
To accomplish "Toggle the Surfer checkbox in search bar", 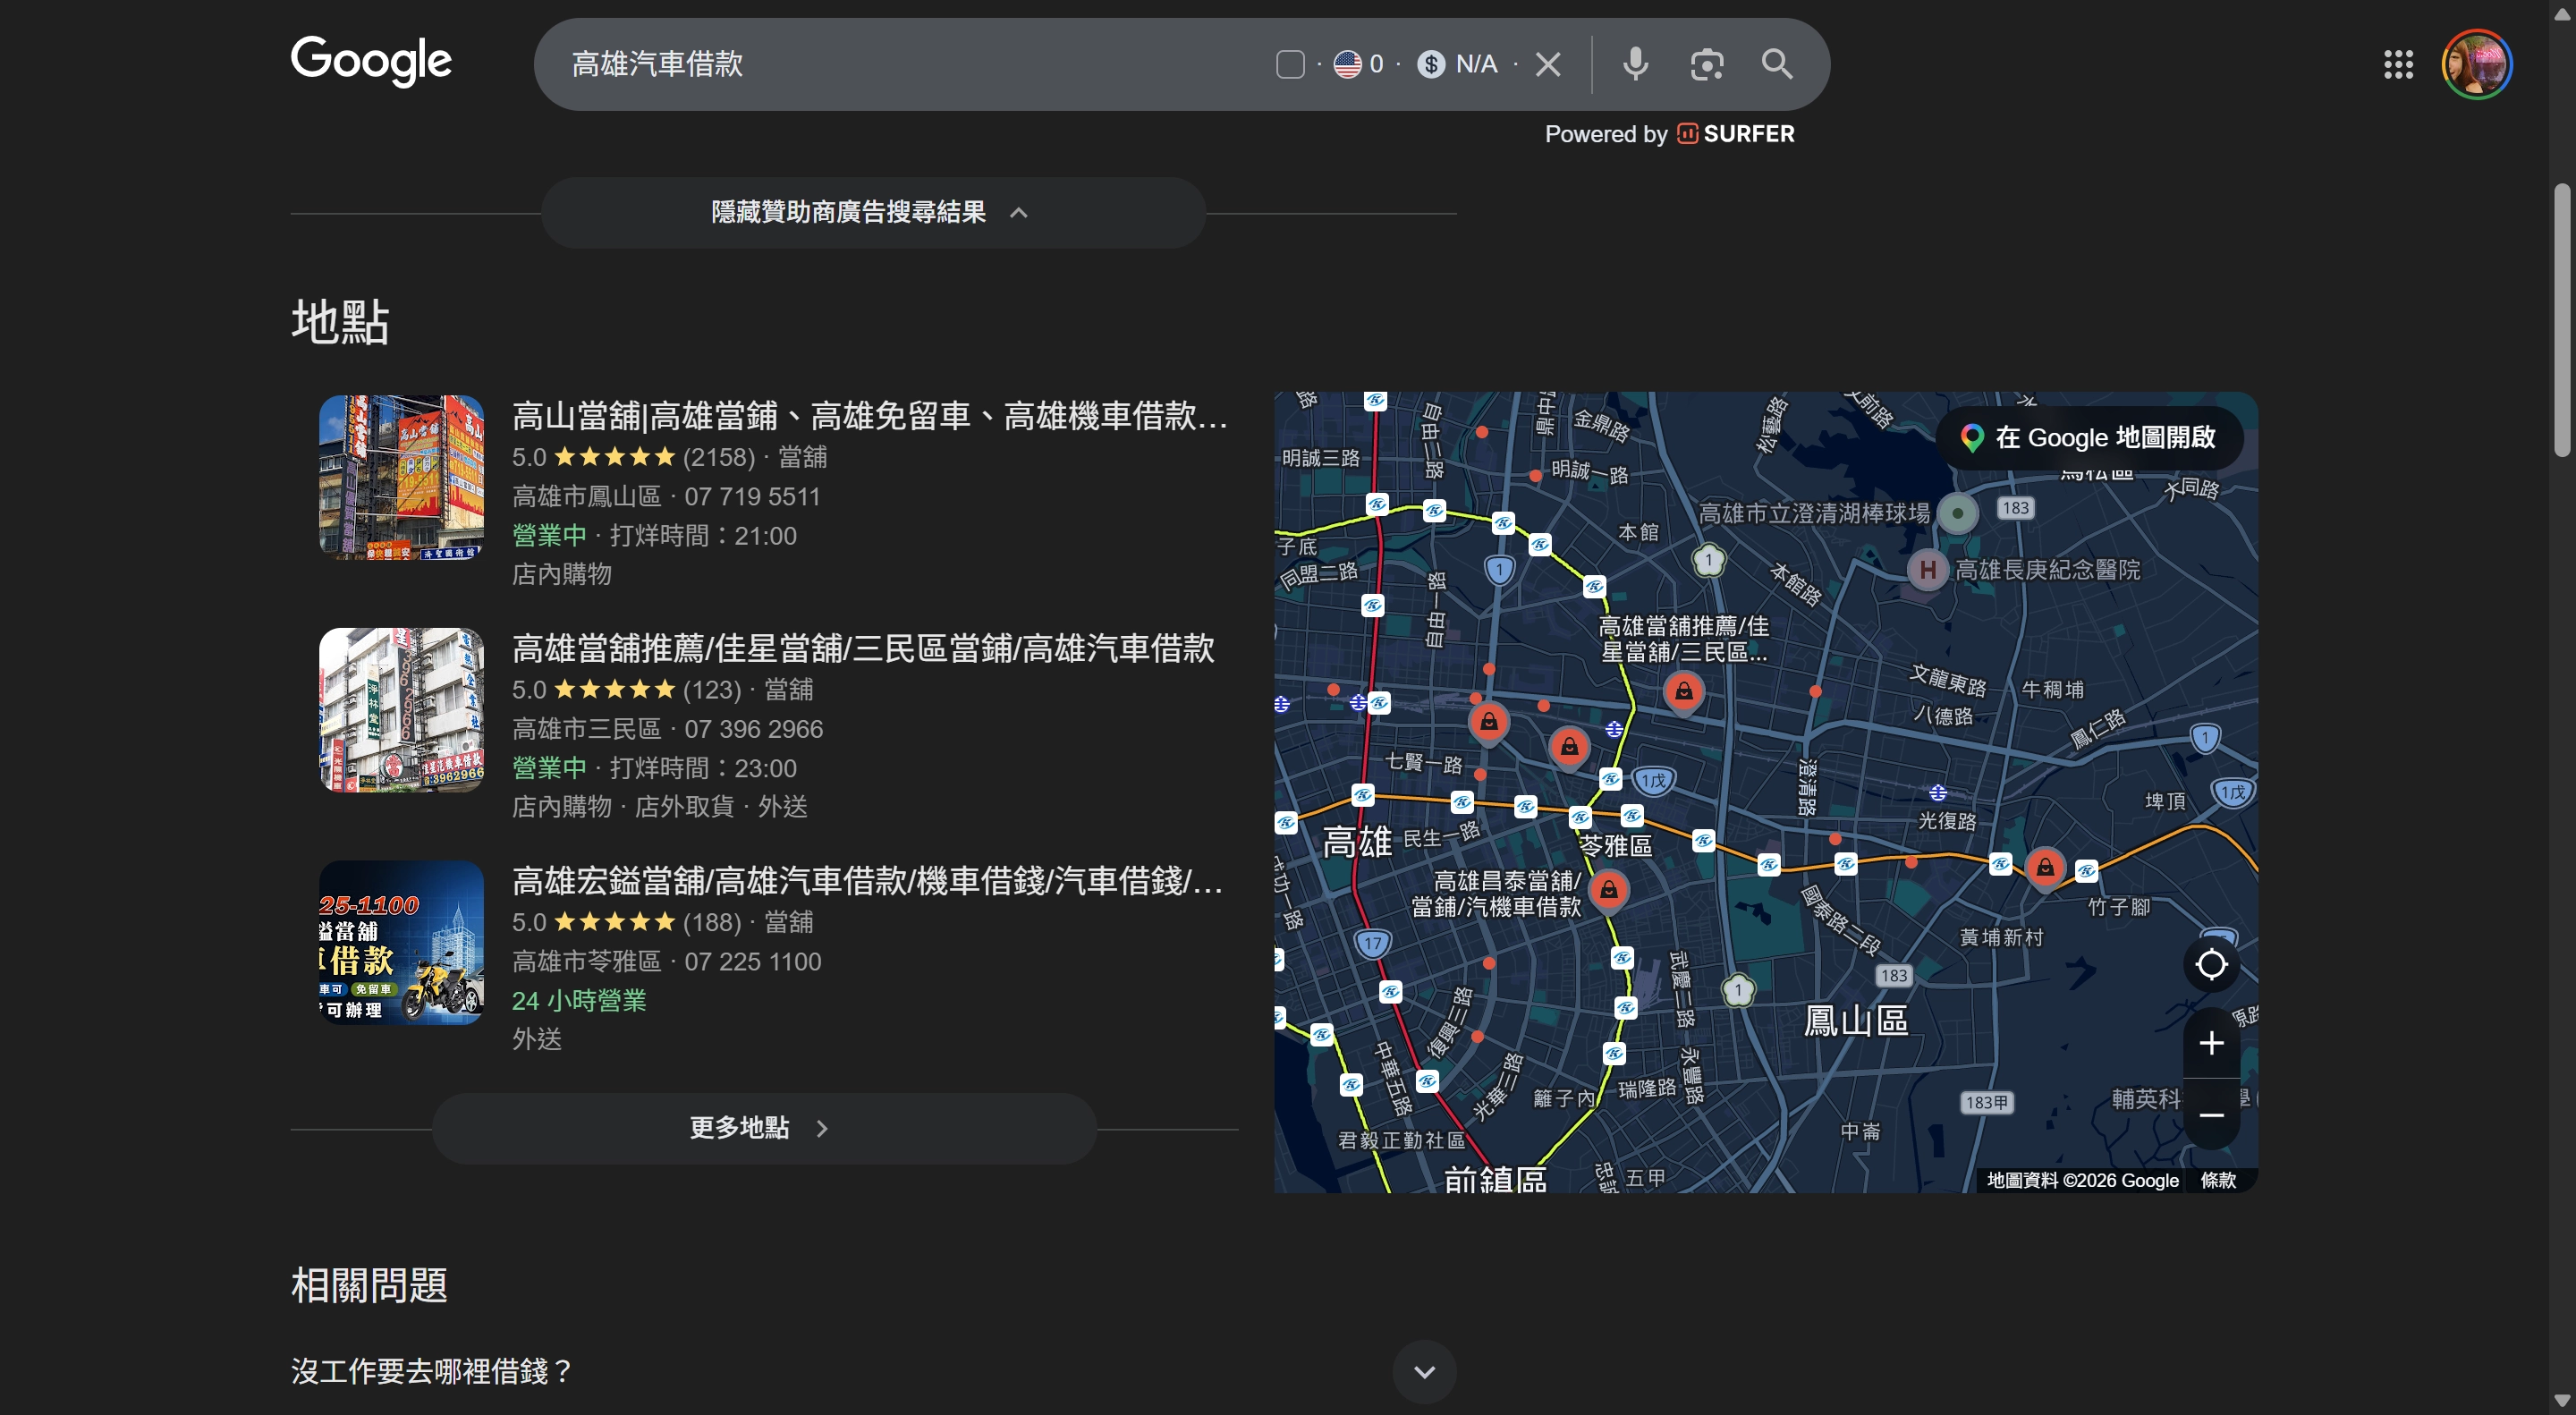I will coord(1290,64).
